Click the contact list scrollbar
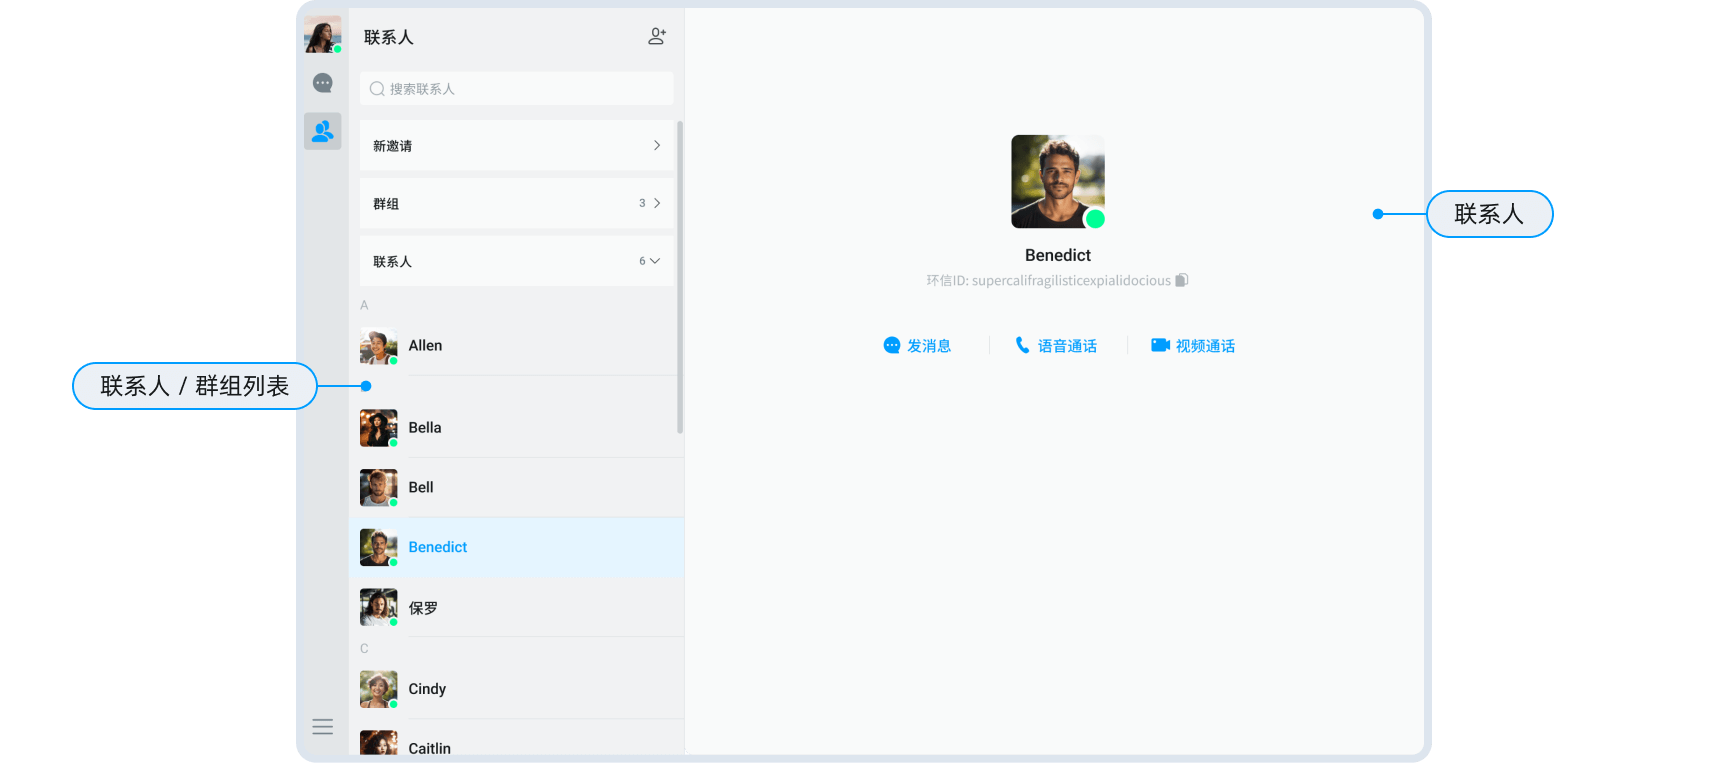Screen dimensions: 1726x770 [x=680, y=278]
